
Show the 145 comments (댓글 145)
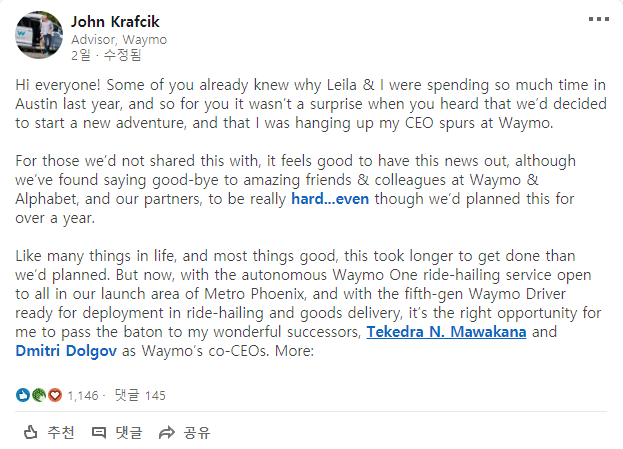click(140, 396)
